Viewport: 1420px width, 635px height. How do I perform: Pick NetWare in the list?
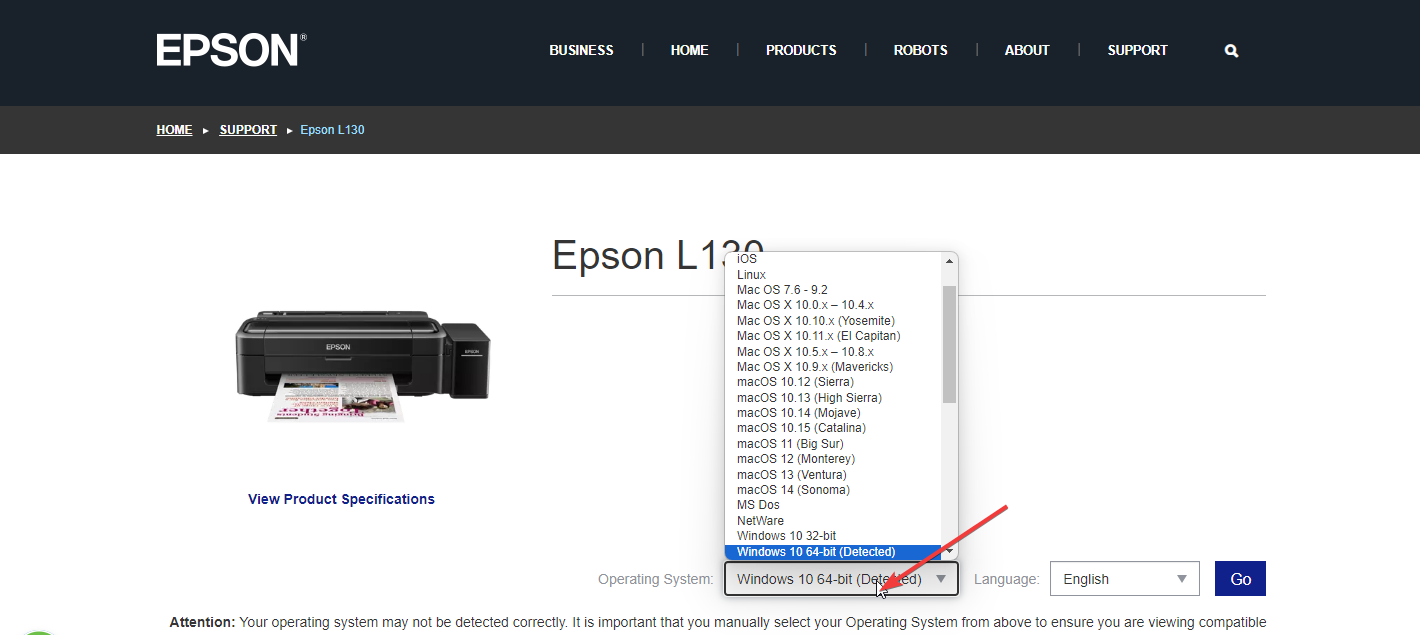click(x=834, y=521)
